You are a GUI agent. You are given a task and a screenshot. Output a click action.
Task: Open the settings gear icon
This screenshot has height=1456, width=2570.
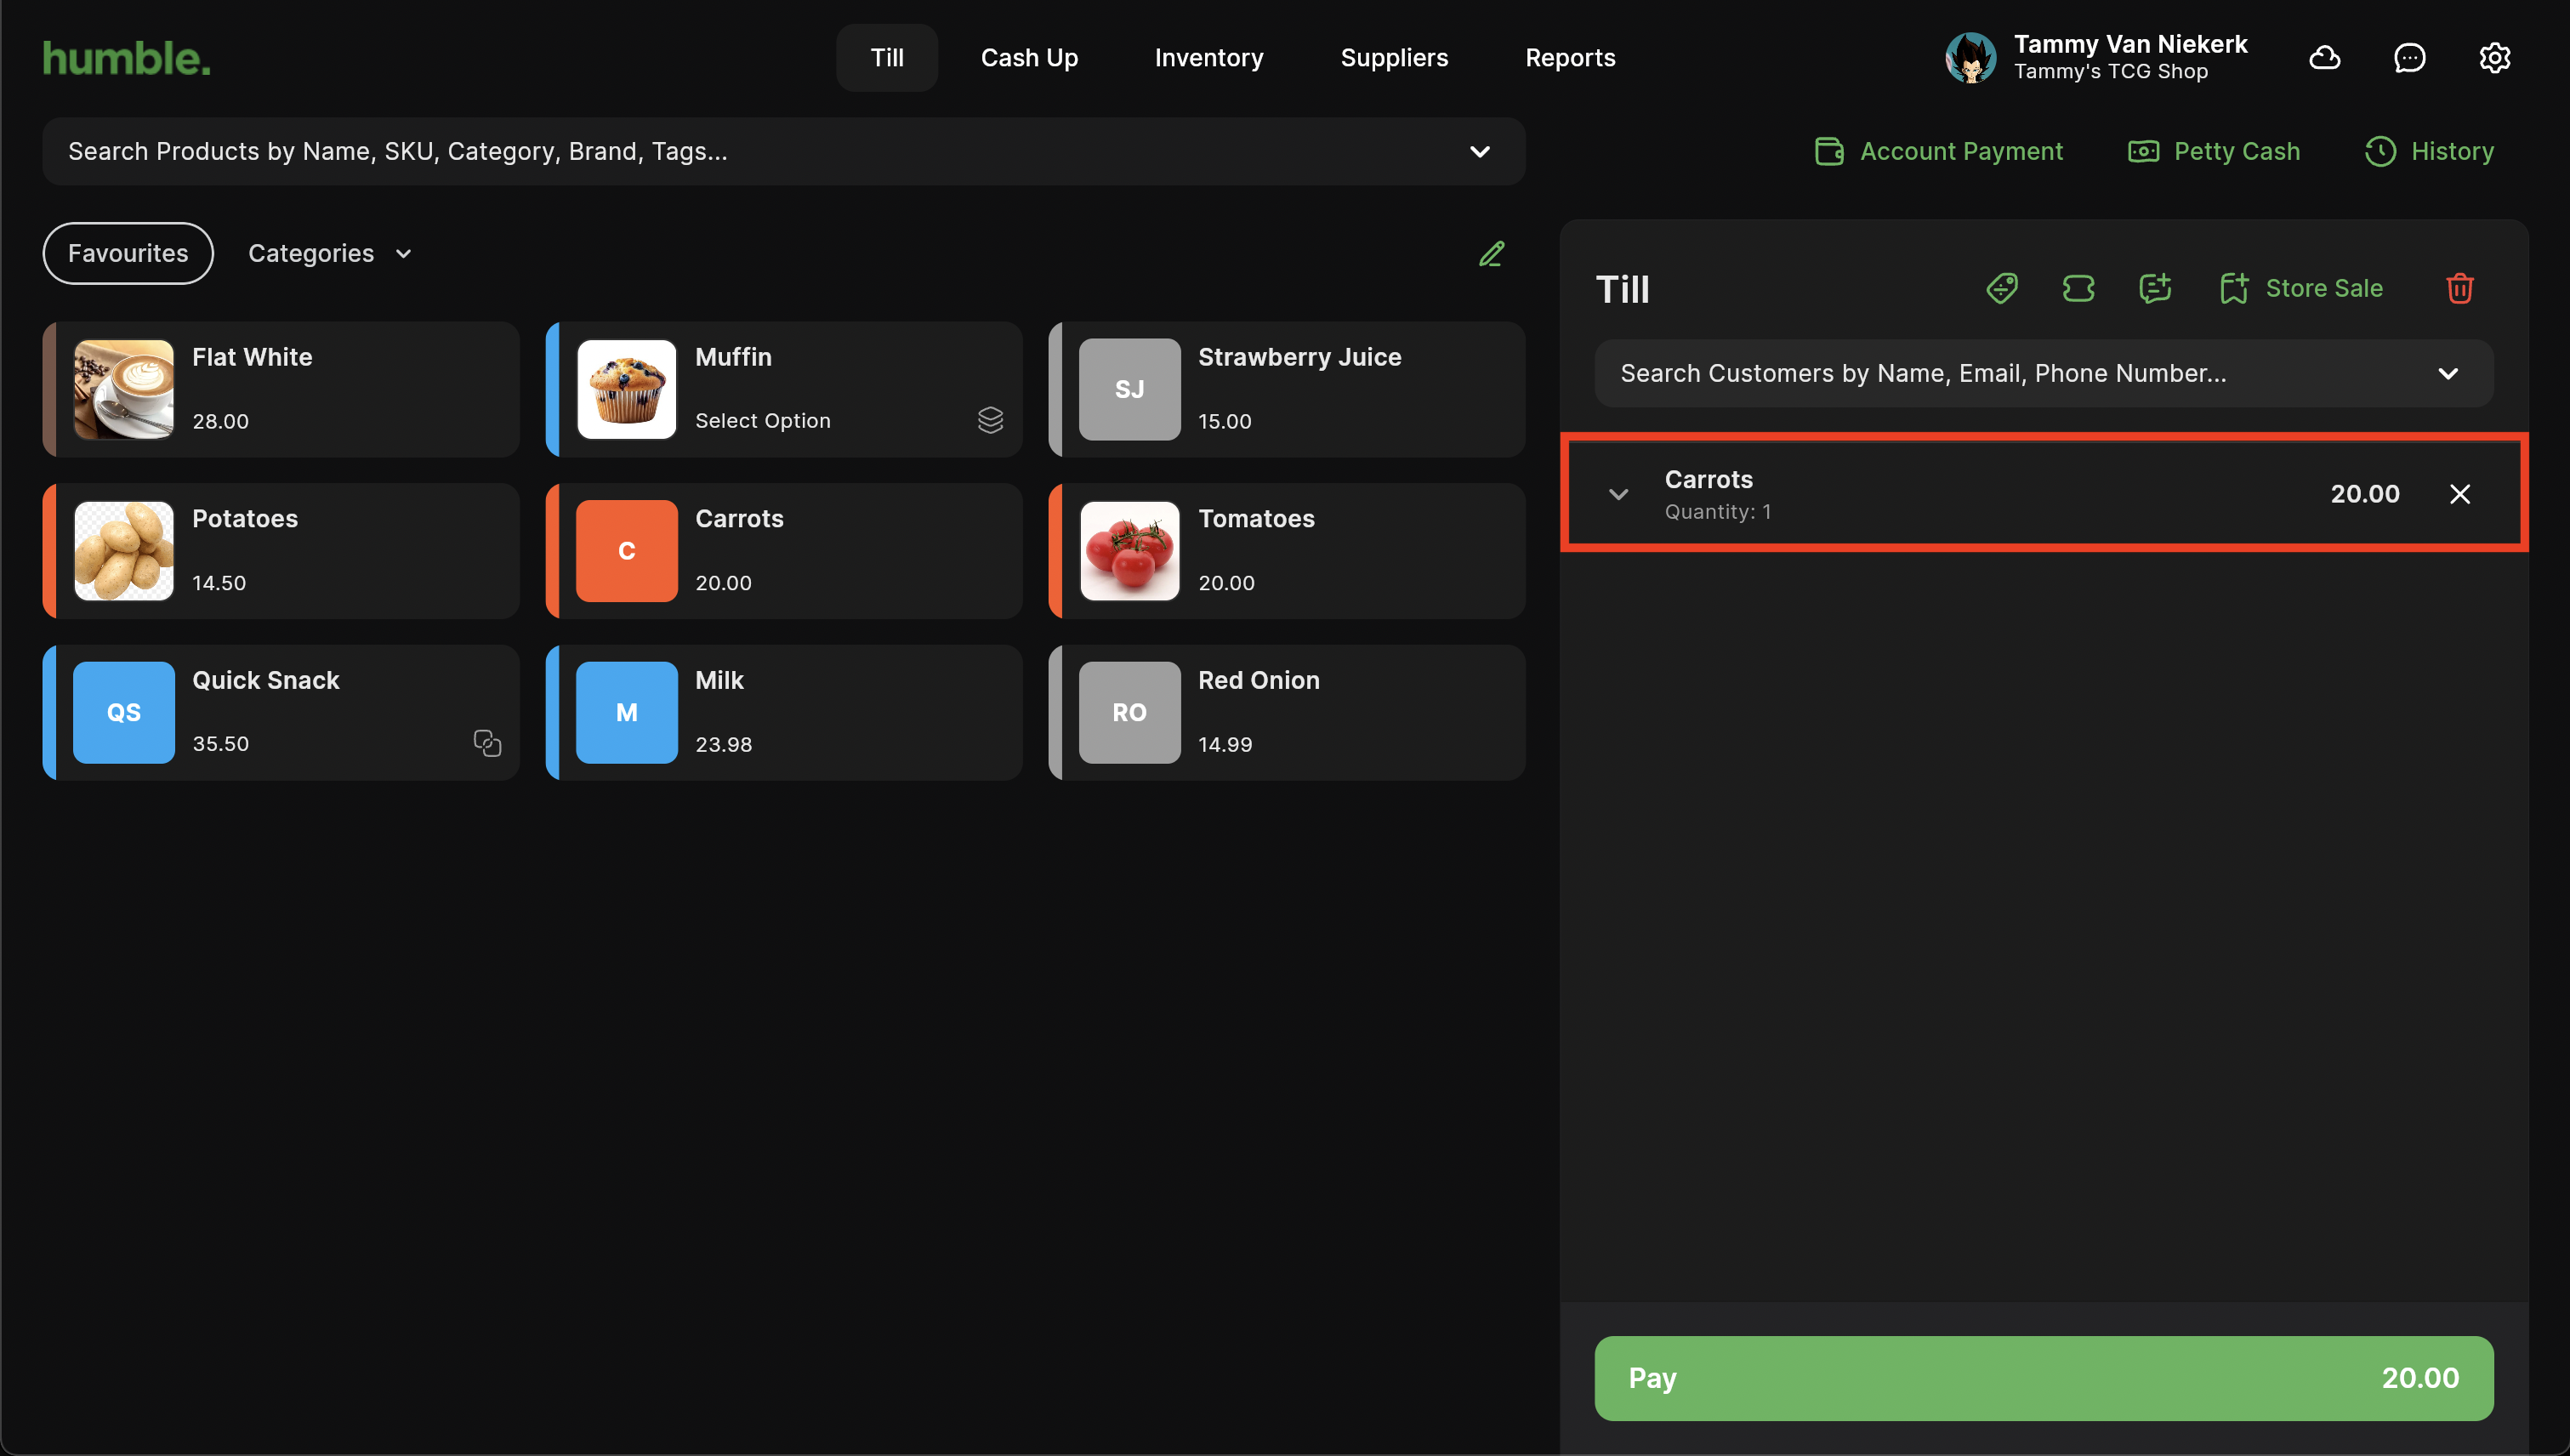(x=2494, y=58)
